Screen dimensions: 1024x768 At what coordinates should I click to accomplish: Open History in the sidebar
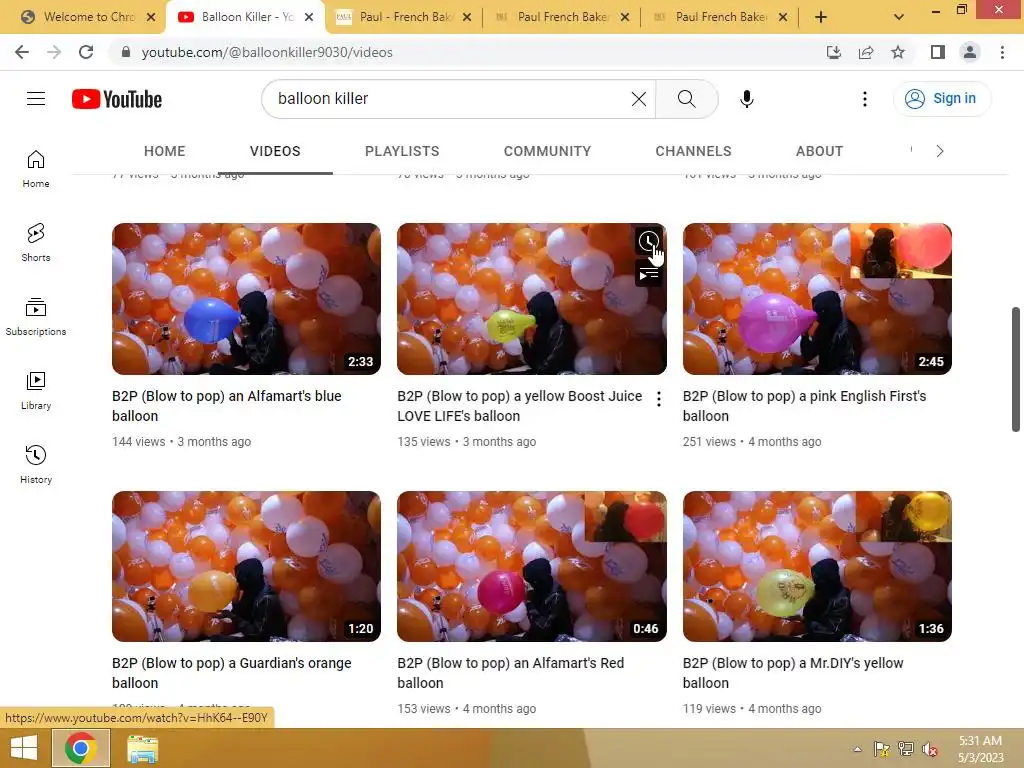36,464
